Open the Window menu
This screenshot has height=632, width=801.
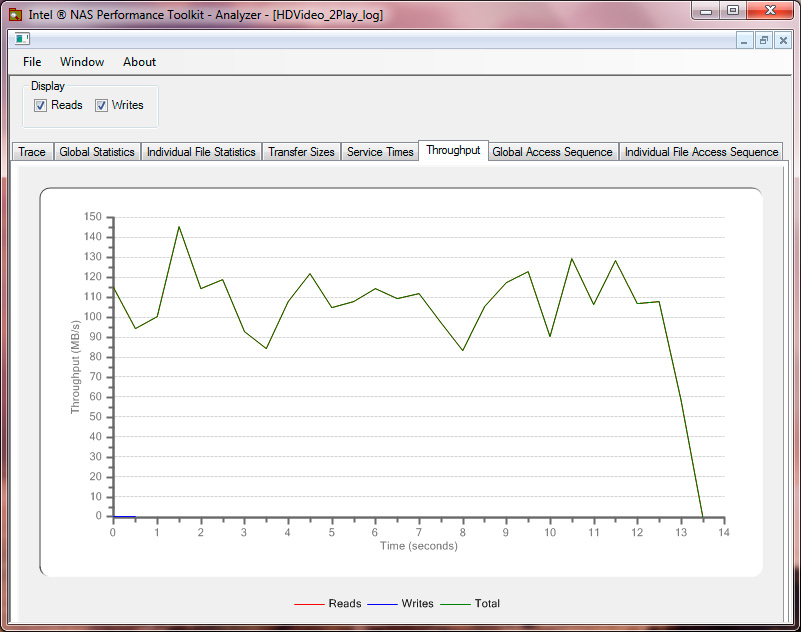coord(82,62)
